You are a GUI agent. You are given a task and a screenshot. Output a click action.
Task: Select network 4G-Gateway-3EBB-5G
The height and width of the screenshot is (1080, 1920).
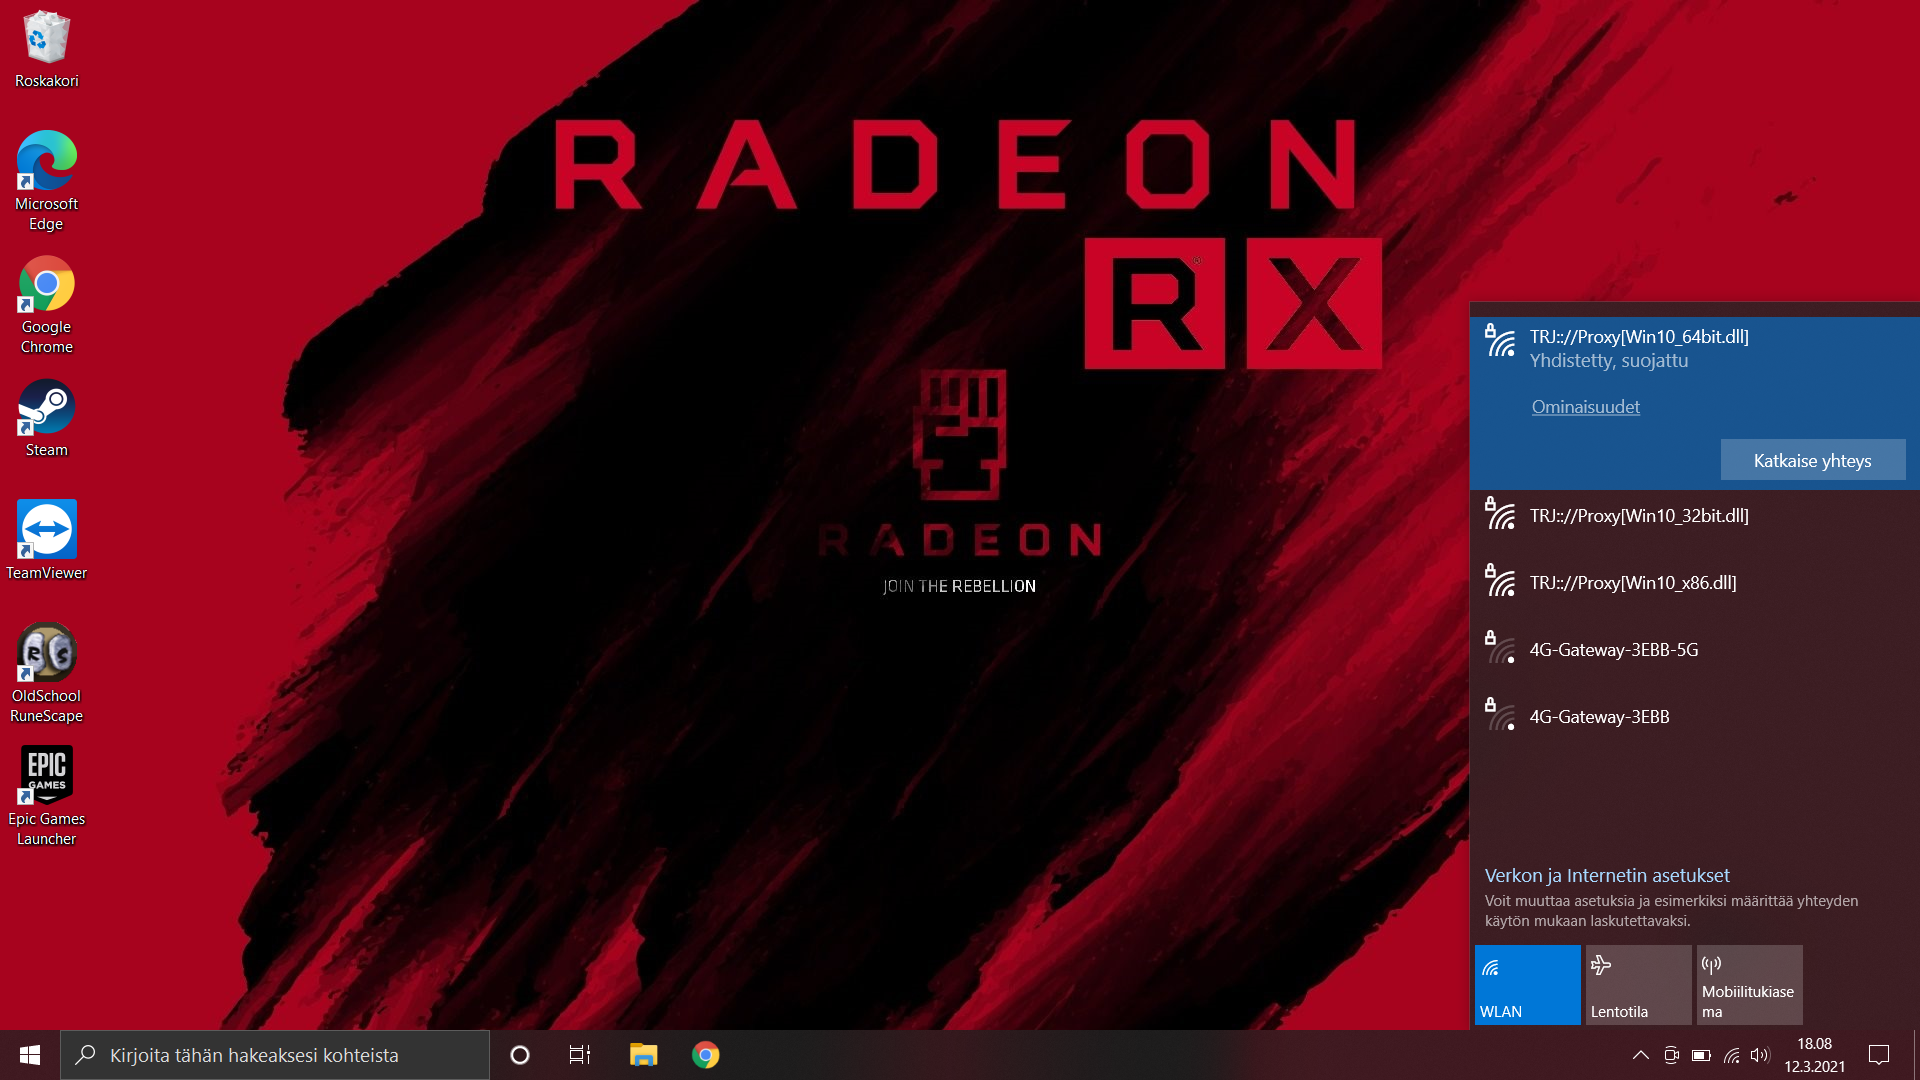coord(1694,650)
